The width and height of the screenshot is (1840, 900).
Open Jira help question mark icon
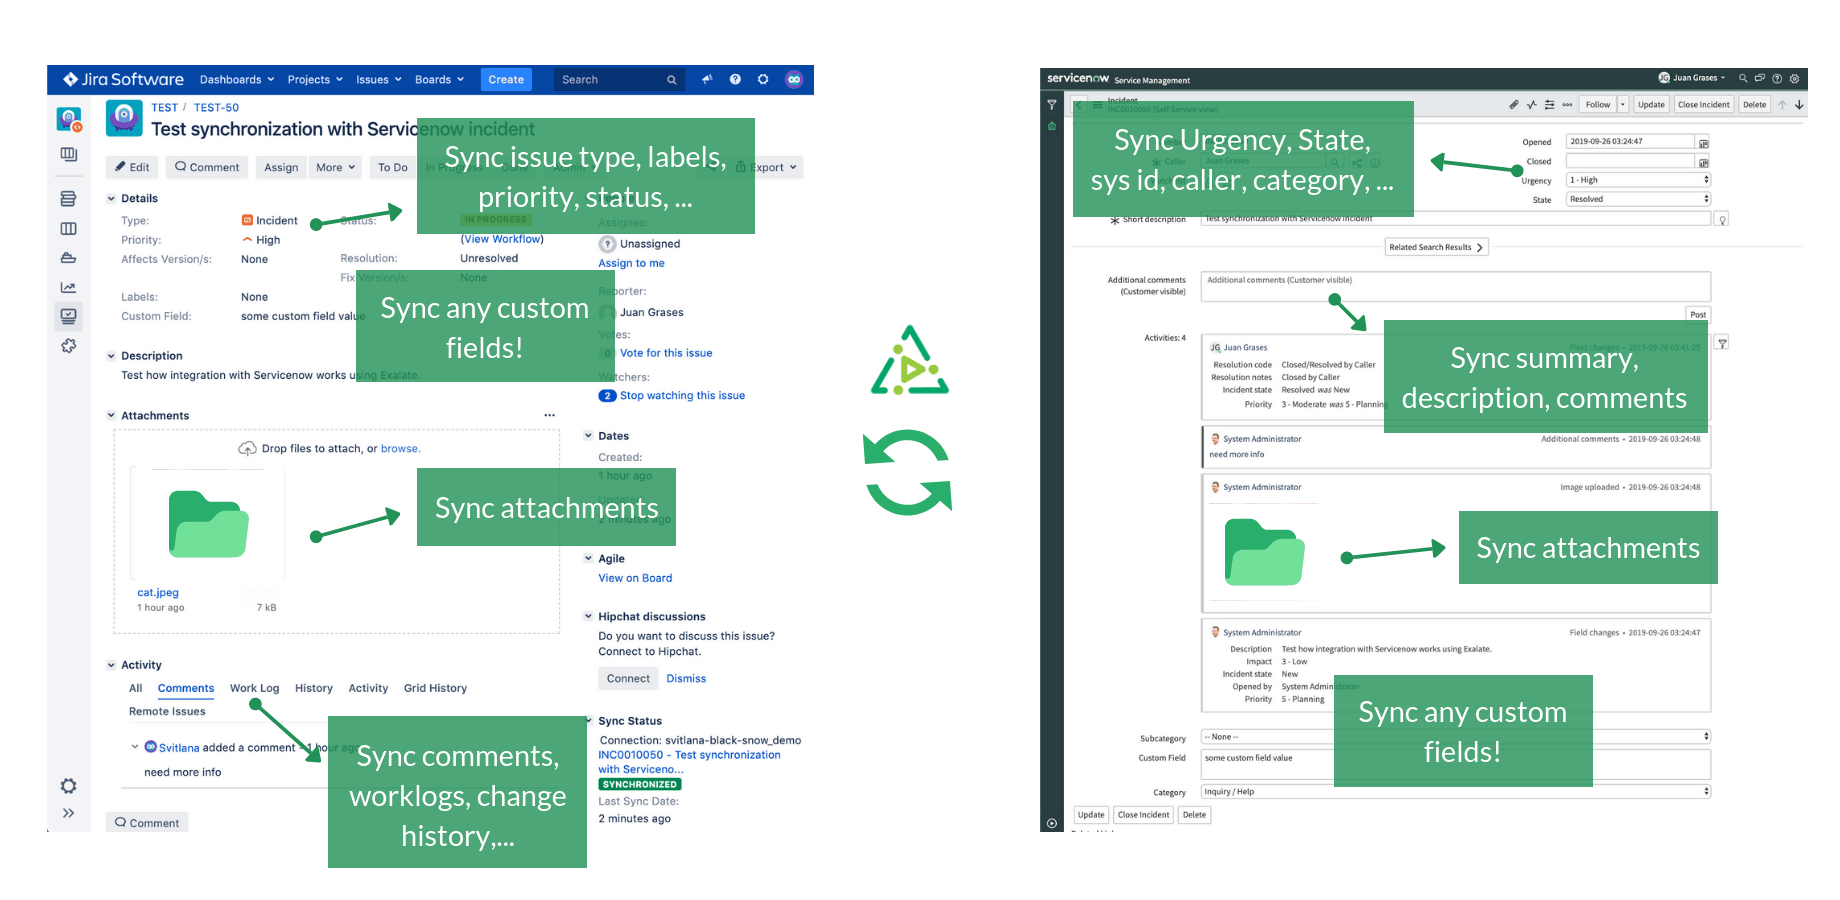(735, 80)
